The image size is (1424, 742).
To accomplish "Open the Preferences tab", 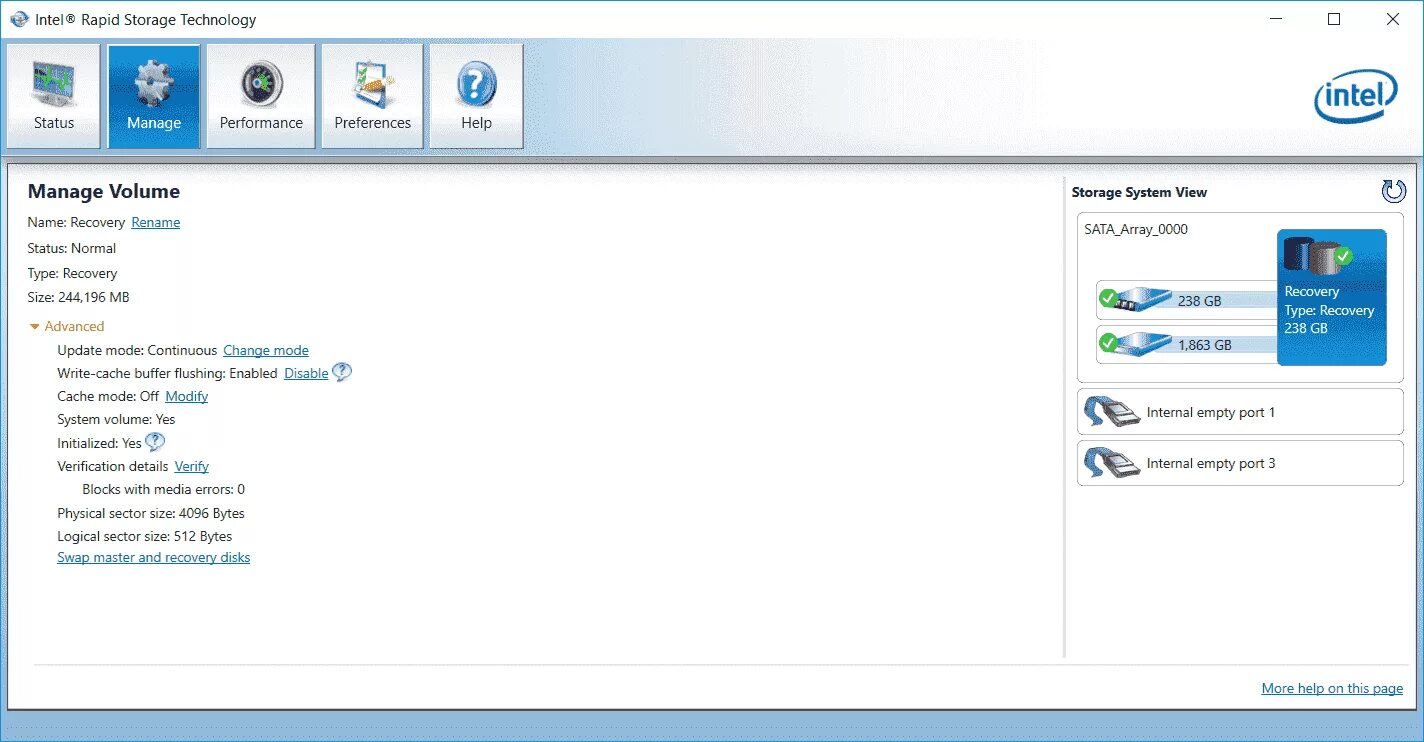I will point(372,96).
